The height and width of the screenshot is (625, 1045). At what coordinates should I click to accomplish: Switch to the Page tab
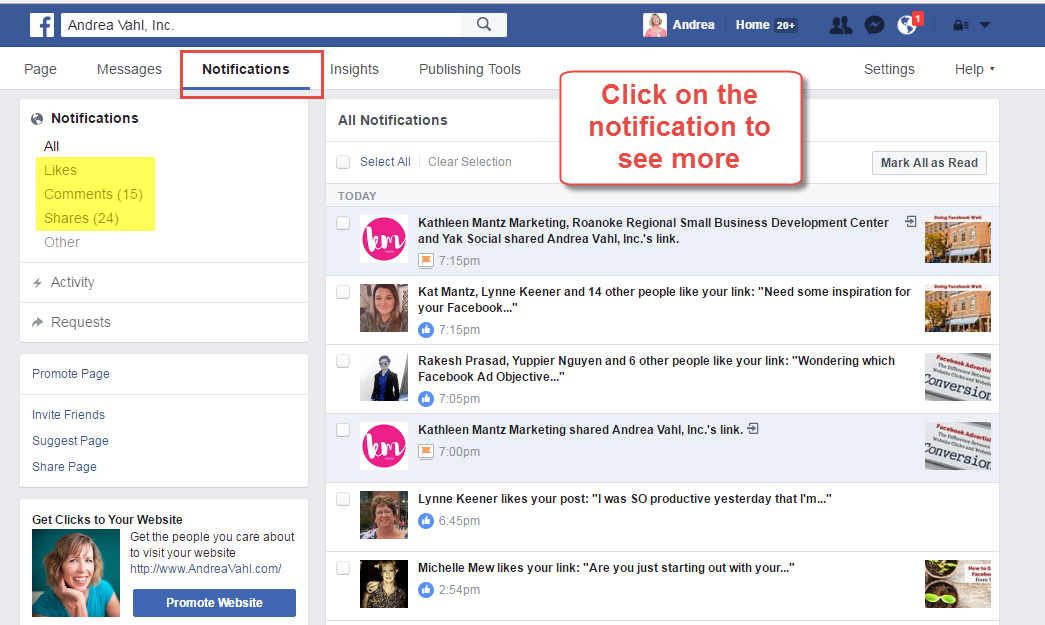click(x=40, y=69)
